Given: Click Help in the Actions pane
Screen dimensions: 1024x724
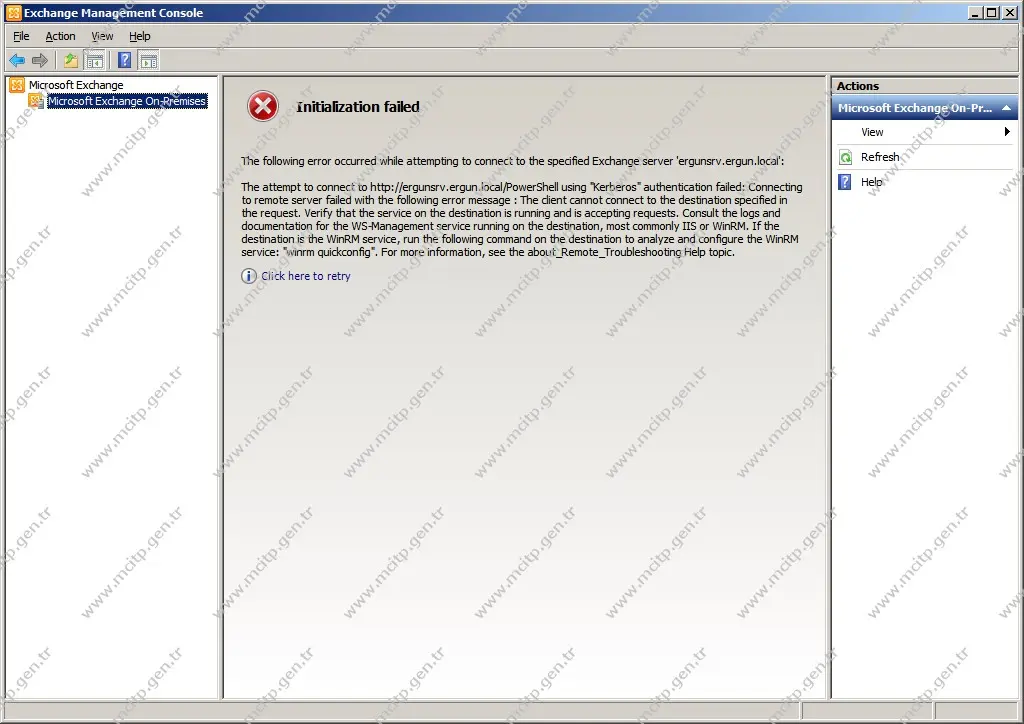Looking at the screenshot, I should pyautogui.click(x=871, y=181).
